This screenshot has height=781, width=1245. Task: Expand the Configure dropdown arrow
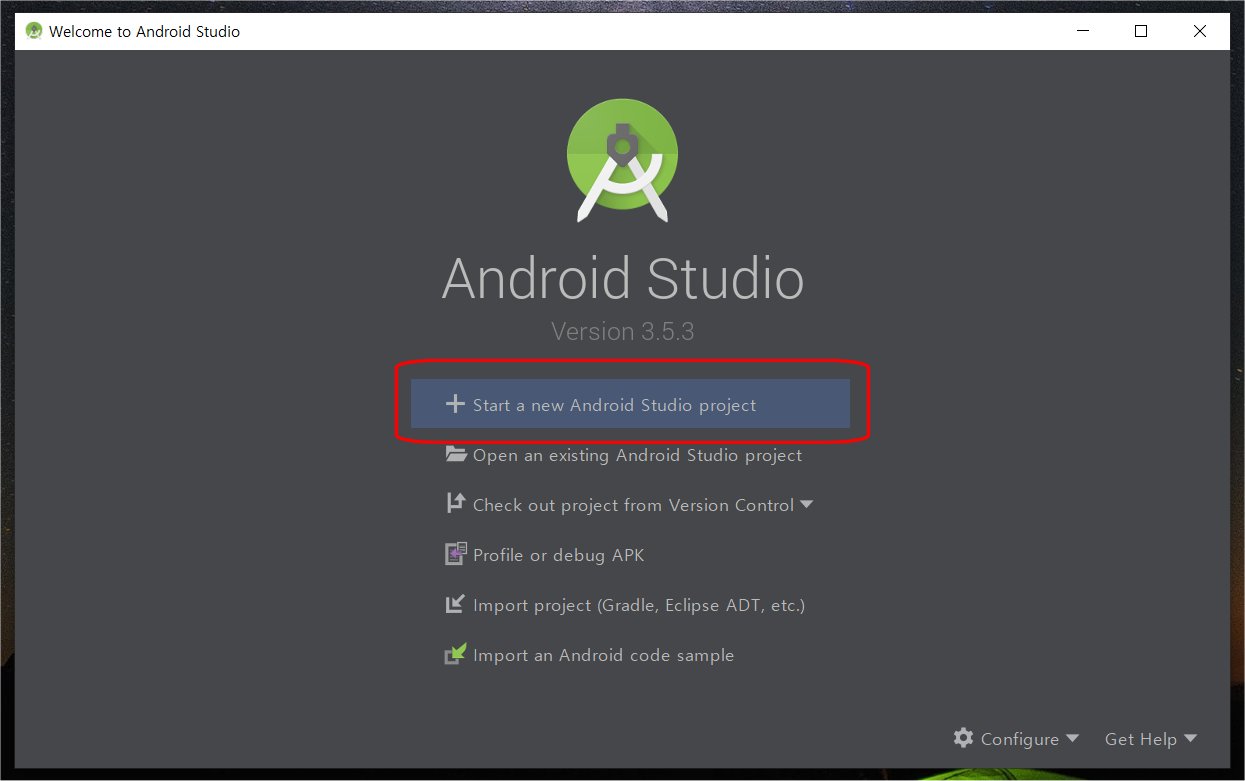[x=1072, y=738]
